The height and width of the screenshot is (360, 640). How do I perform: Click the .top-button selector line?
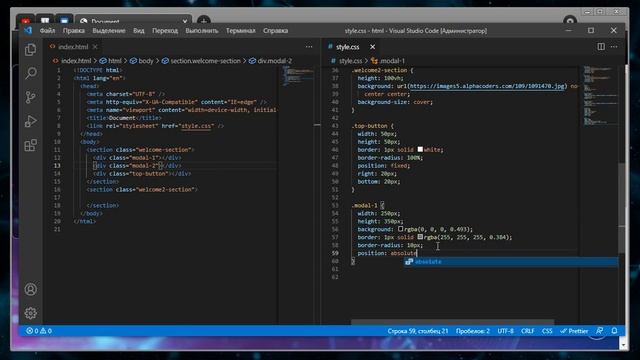point(372,126)
